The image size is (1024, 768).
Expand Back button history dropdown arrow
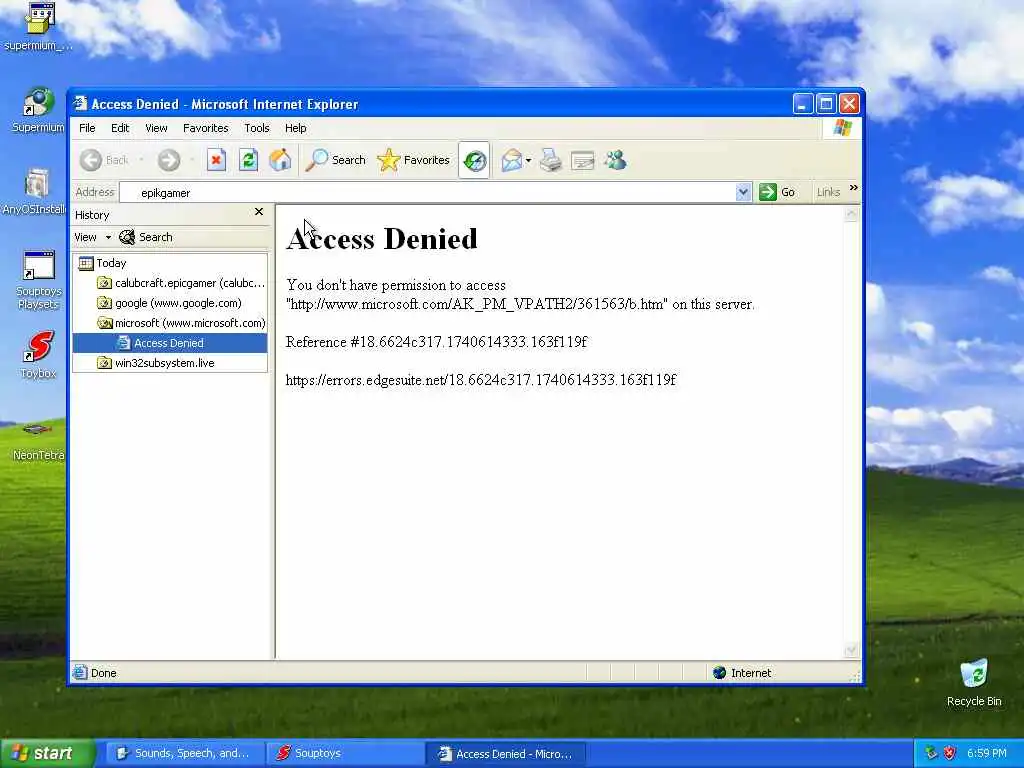click(141, 160)
